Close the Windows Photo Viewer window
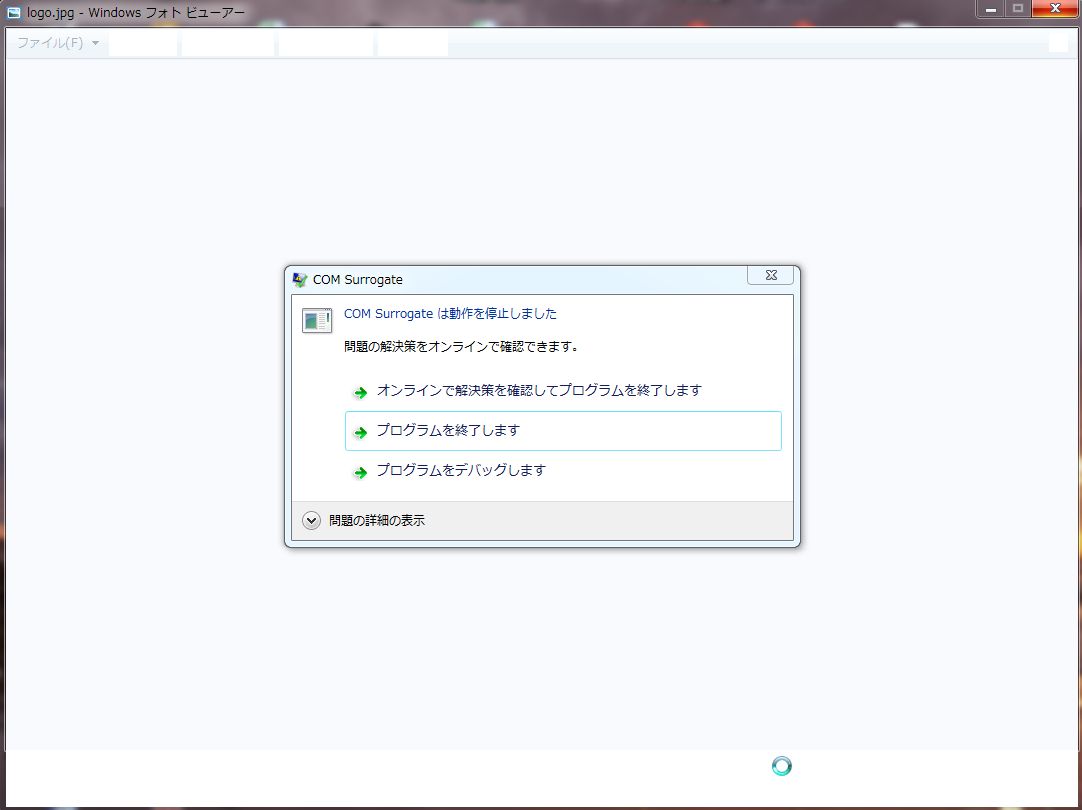Screen dimensions: 1082x810 [1054, 9]
